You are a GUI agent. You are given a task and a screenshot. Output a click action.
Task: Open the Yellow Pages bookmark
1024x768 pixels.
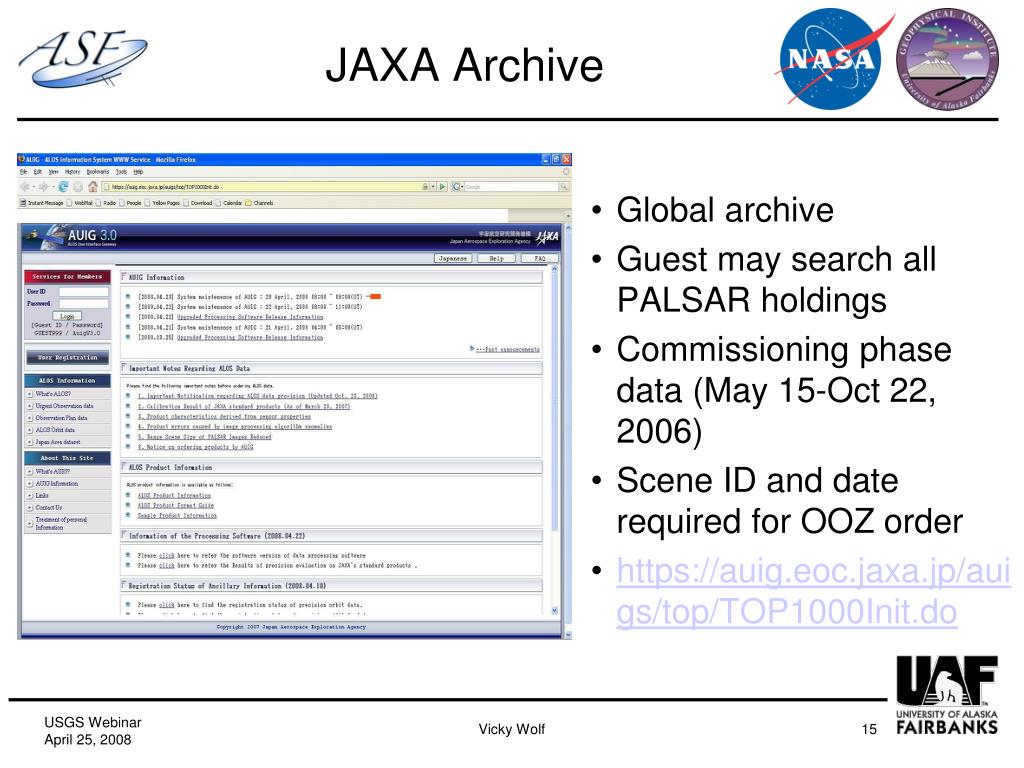(162, 203)
